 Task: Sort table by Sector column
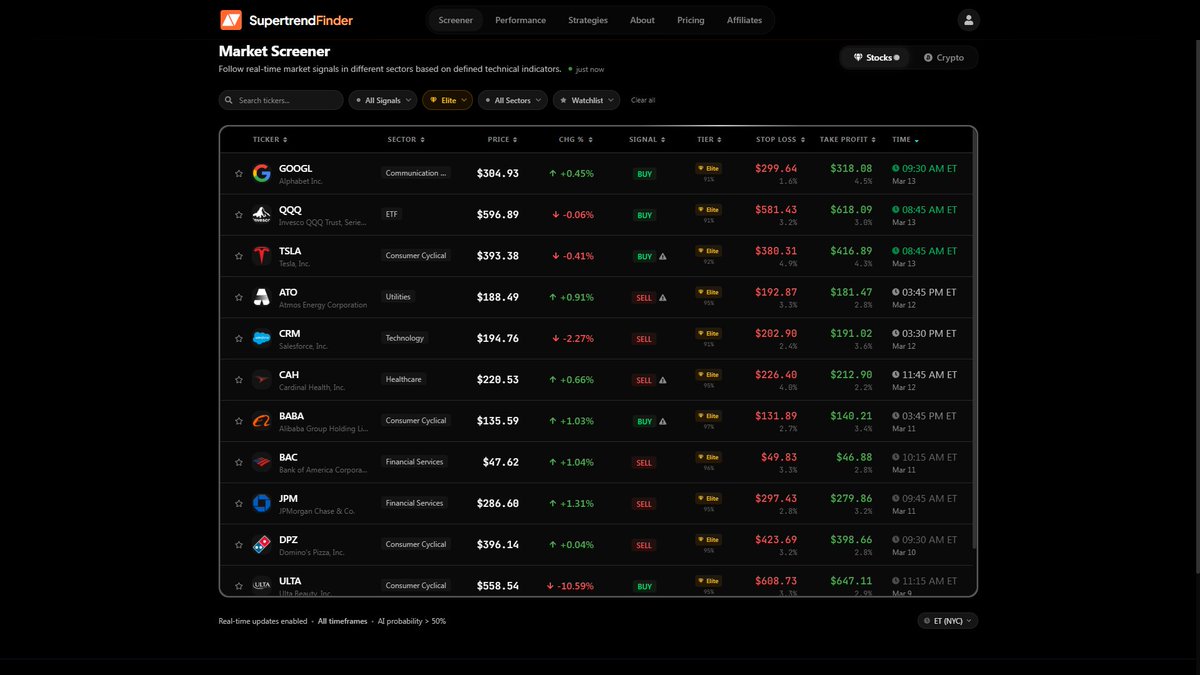tap(406, 140)
